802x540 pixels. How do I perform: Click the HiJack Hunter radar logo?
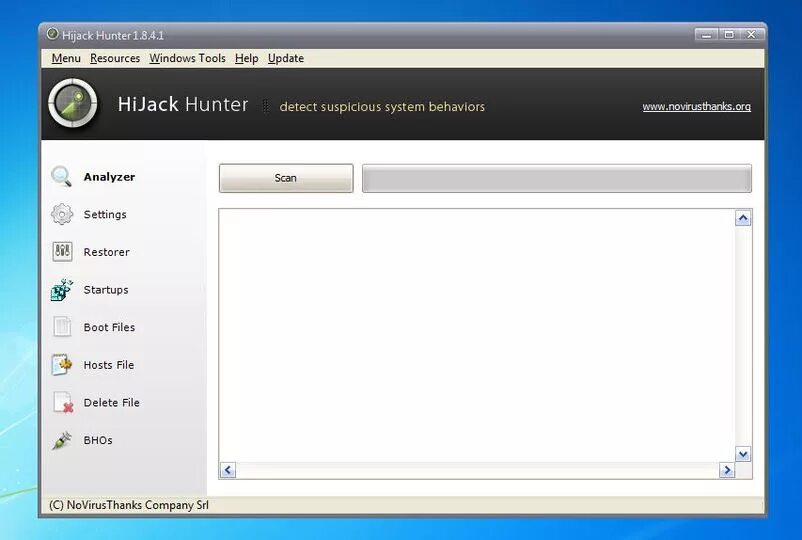(x=73, y=103)
